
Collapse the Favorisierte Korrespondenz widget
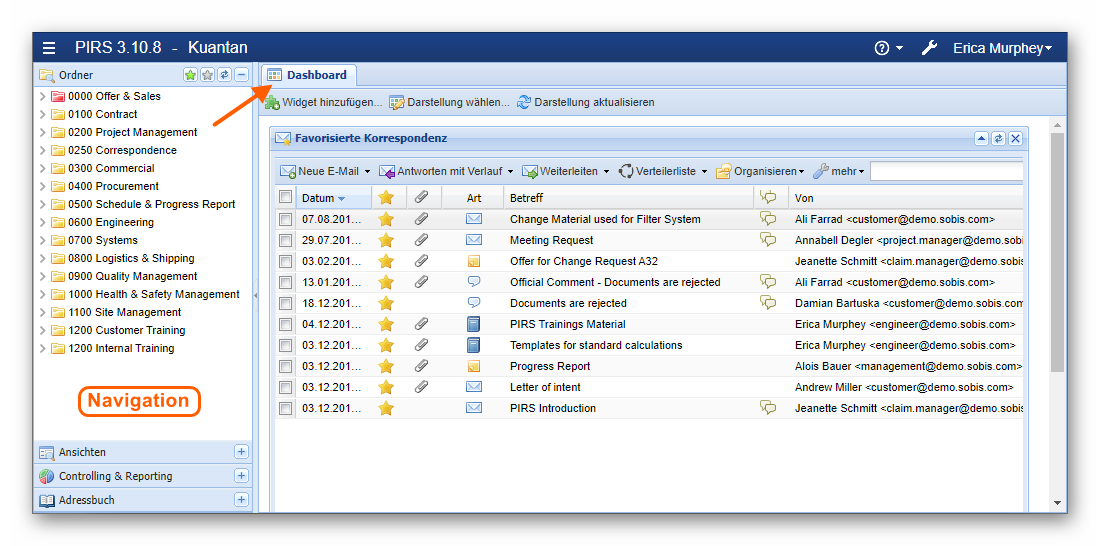pyautogui.click(x=981, y=138)
